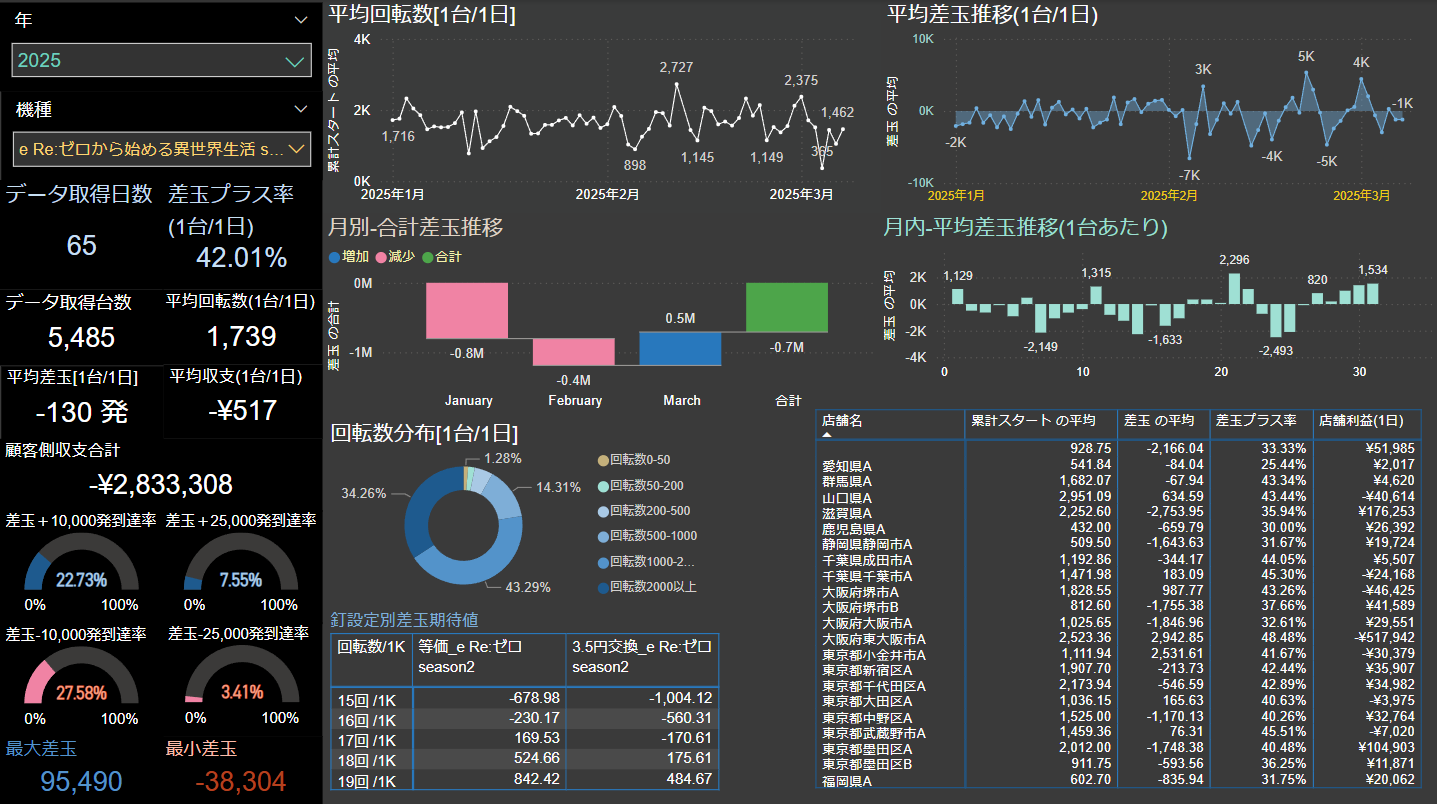The height and width of the screenshot is (804, 1437).
Task: Click the 増加 blue legend marker
Action: point(334,257)
